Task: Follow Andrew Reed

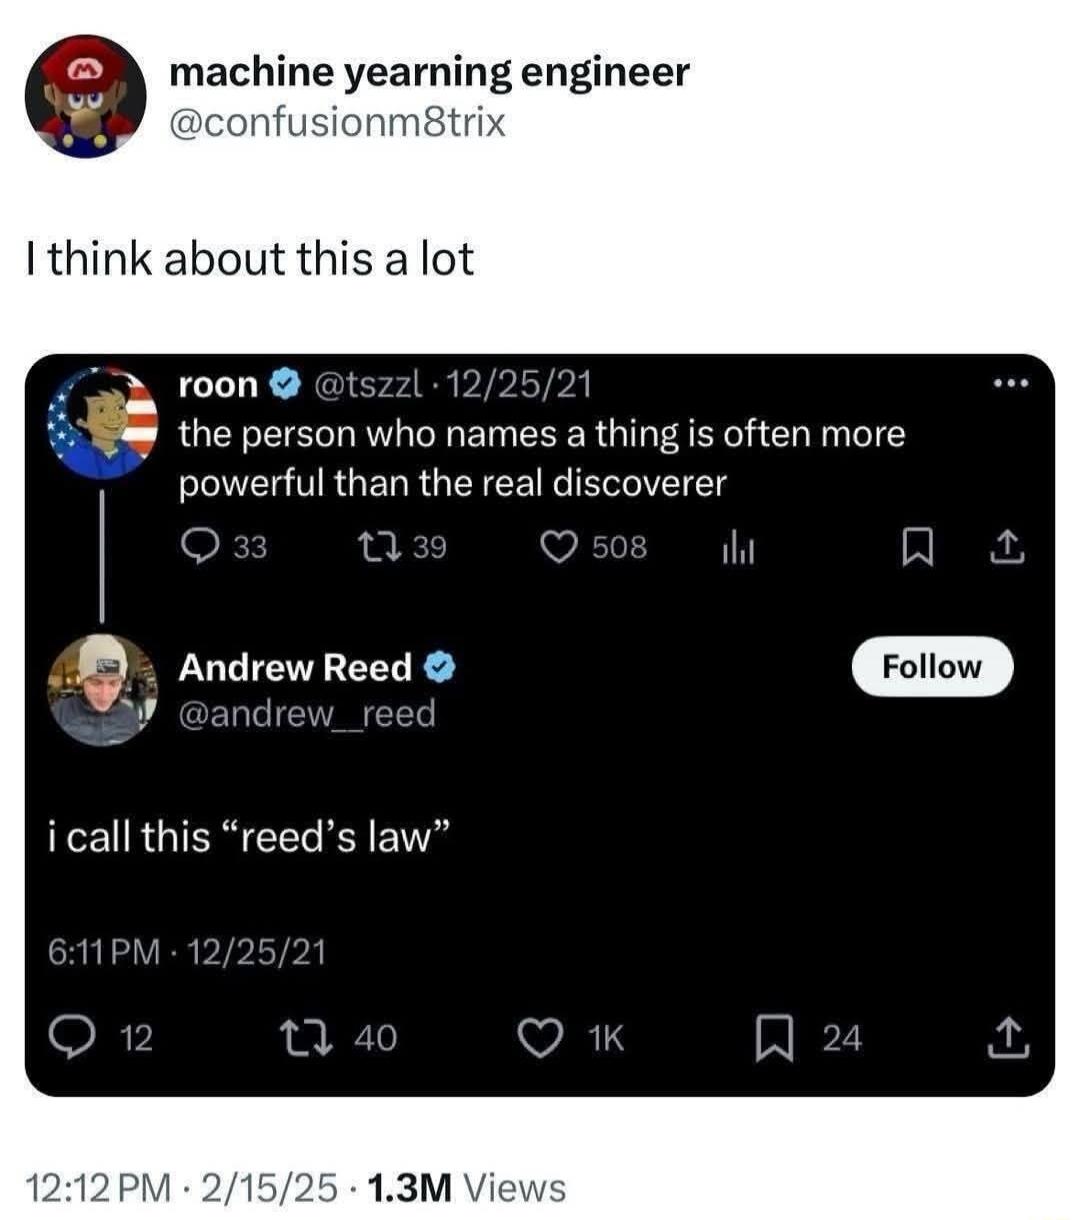Action: [932, 666]
